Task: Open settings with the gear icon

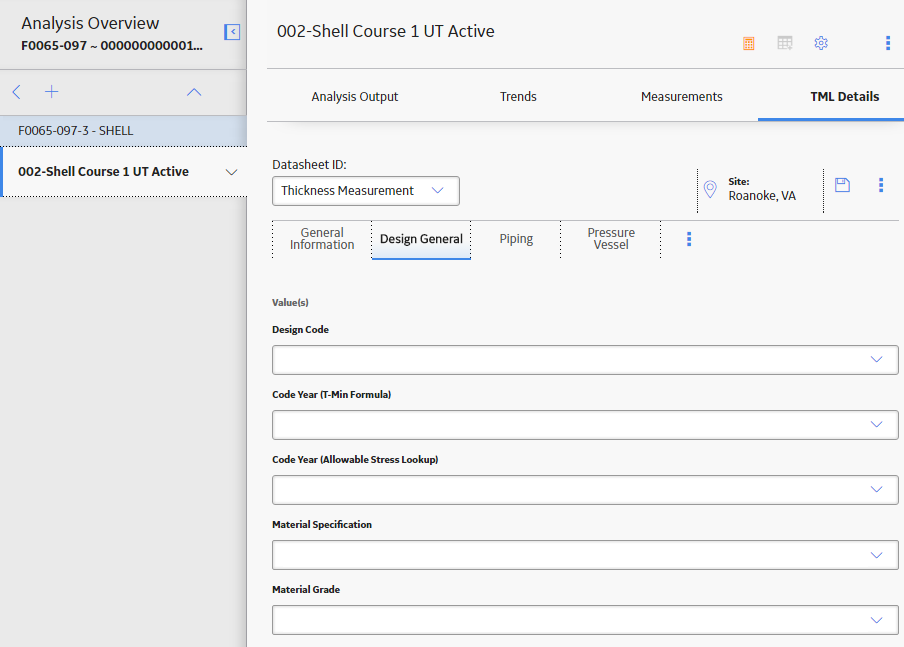Action: [821, 43]
